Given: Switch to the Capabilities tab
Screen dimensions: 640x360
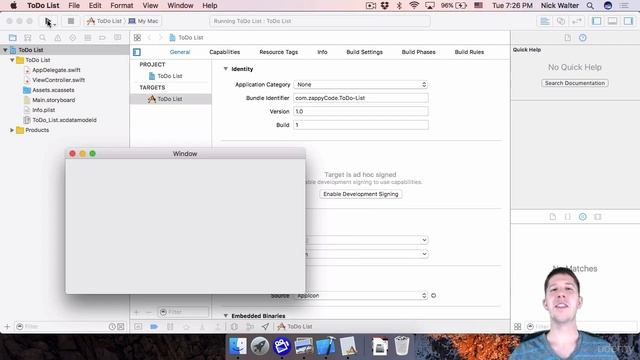Looking at the screenshot, I should [x=224, y=52].
